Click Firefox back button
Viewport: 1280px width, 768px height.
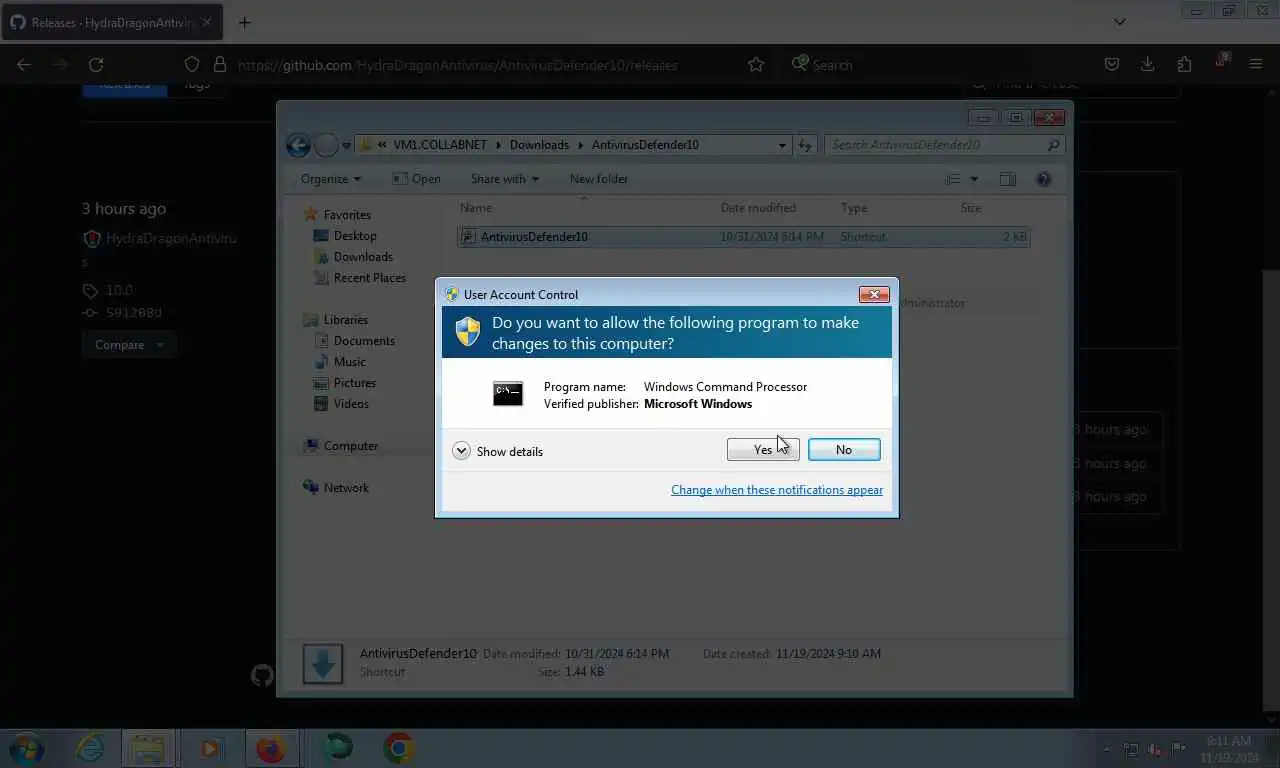[x=24, y=64]
